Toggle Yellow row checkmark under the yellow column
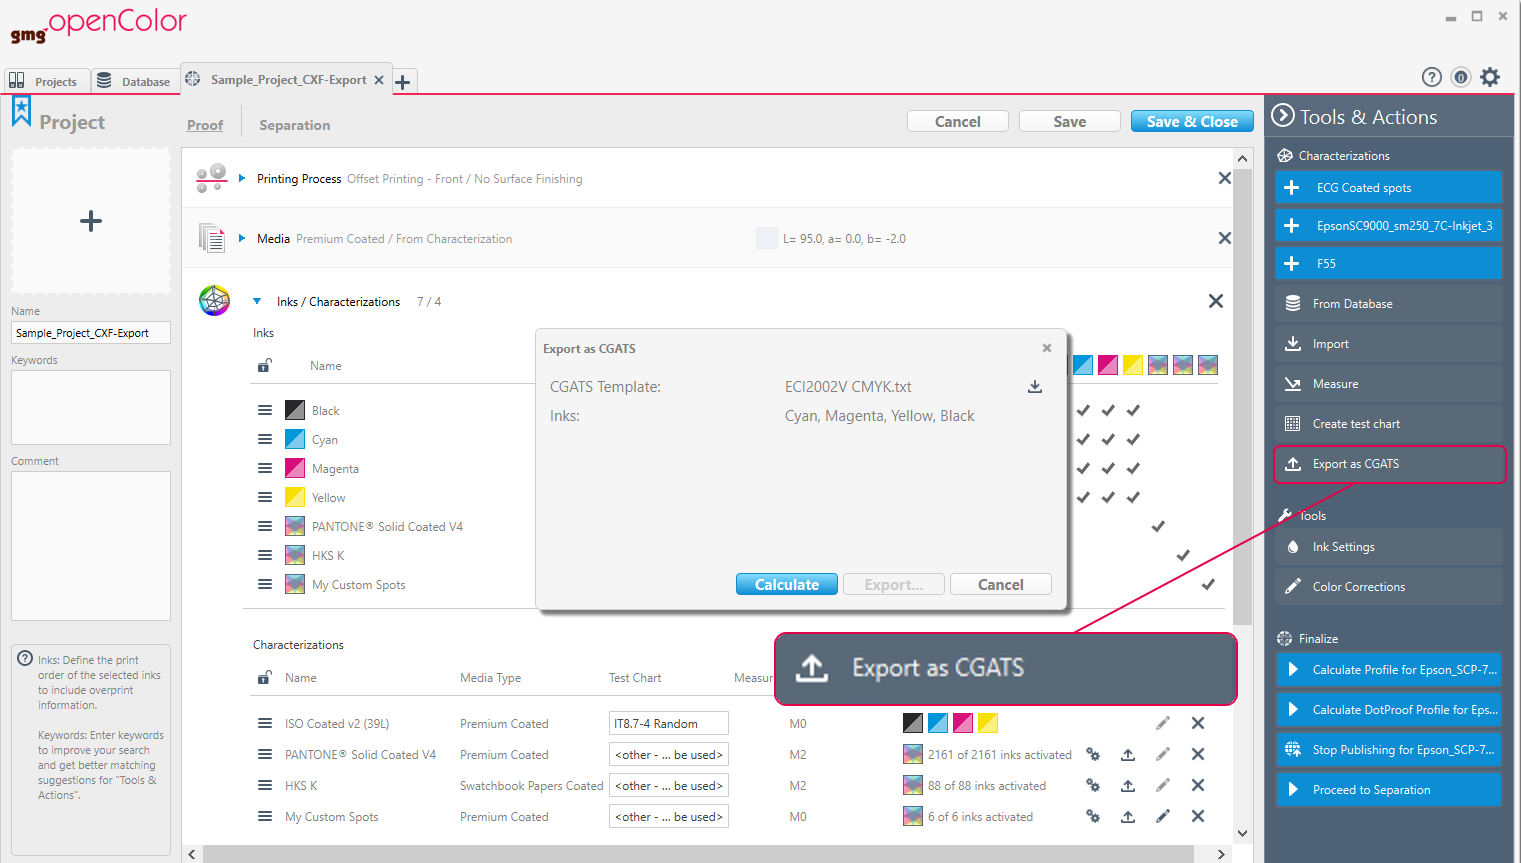 1133,497
